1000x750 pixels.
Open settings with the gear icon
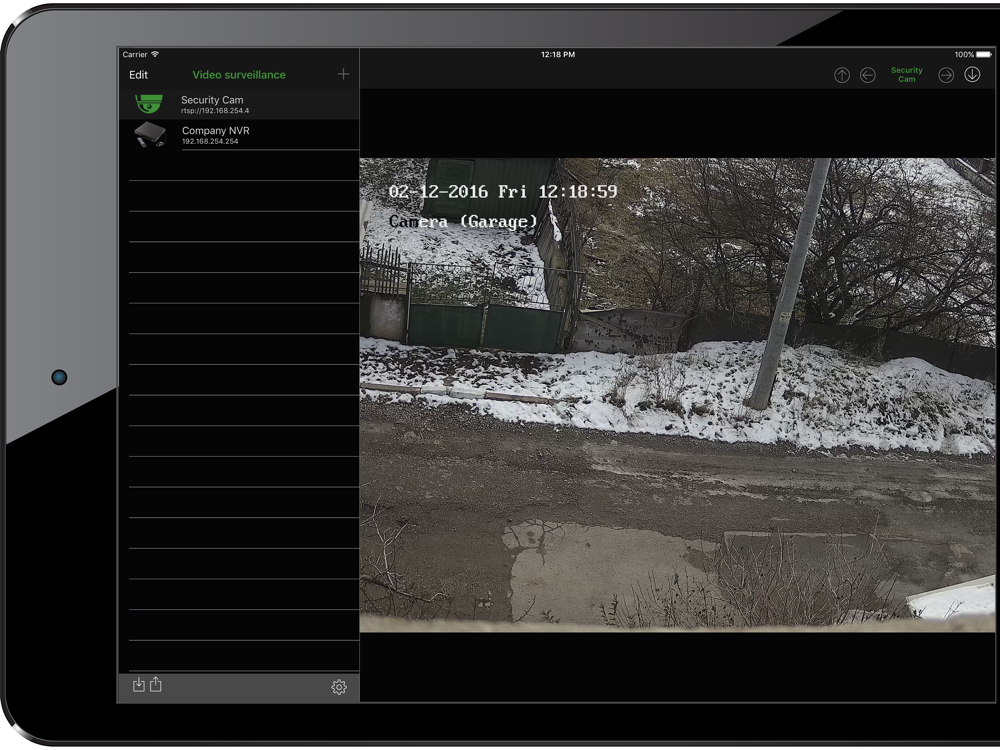click(x=339, y=687)
